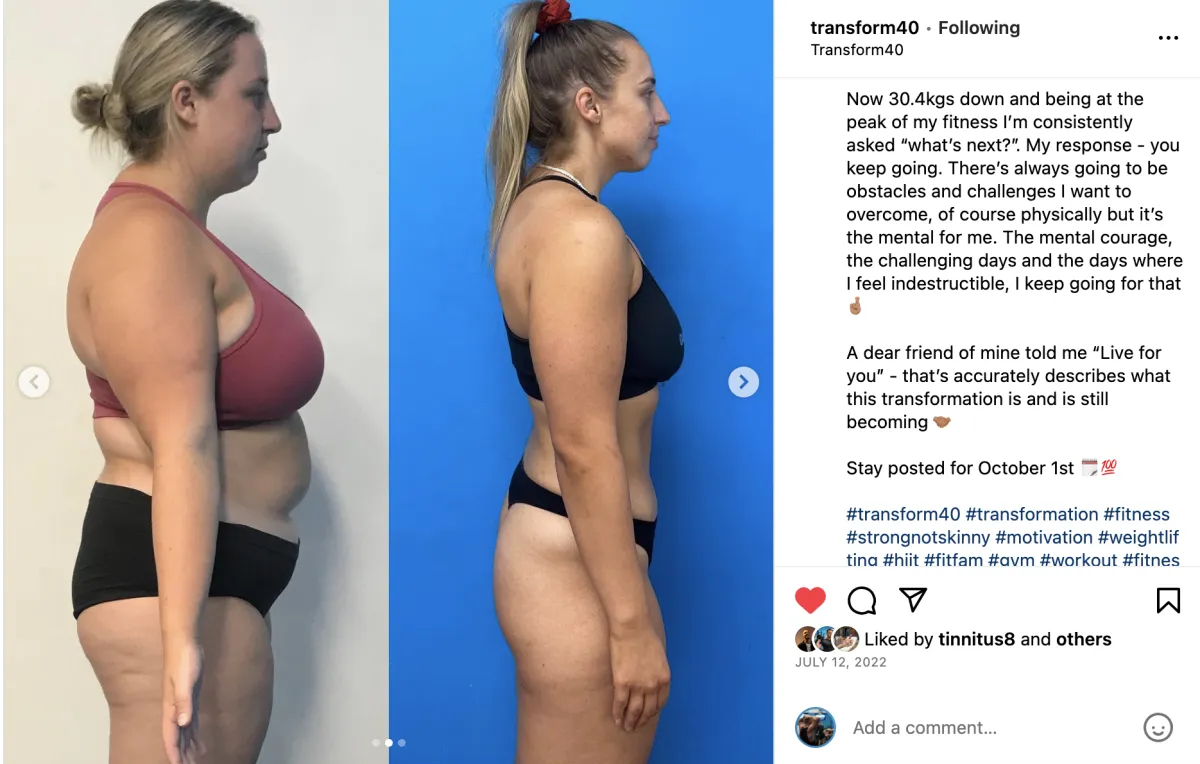Click the liker avatars beside Liked by
The image size is (1200, 764).
pos(827,639)
